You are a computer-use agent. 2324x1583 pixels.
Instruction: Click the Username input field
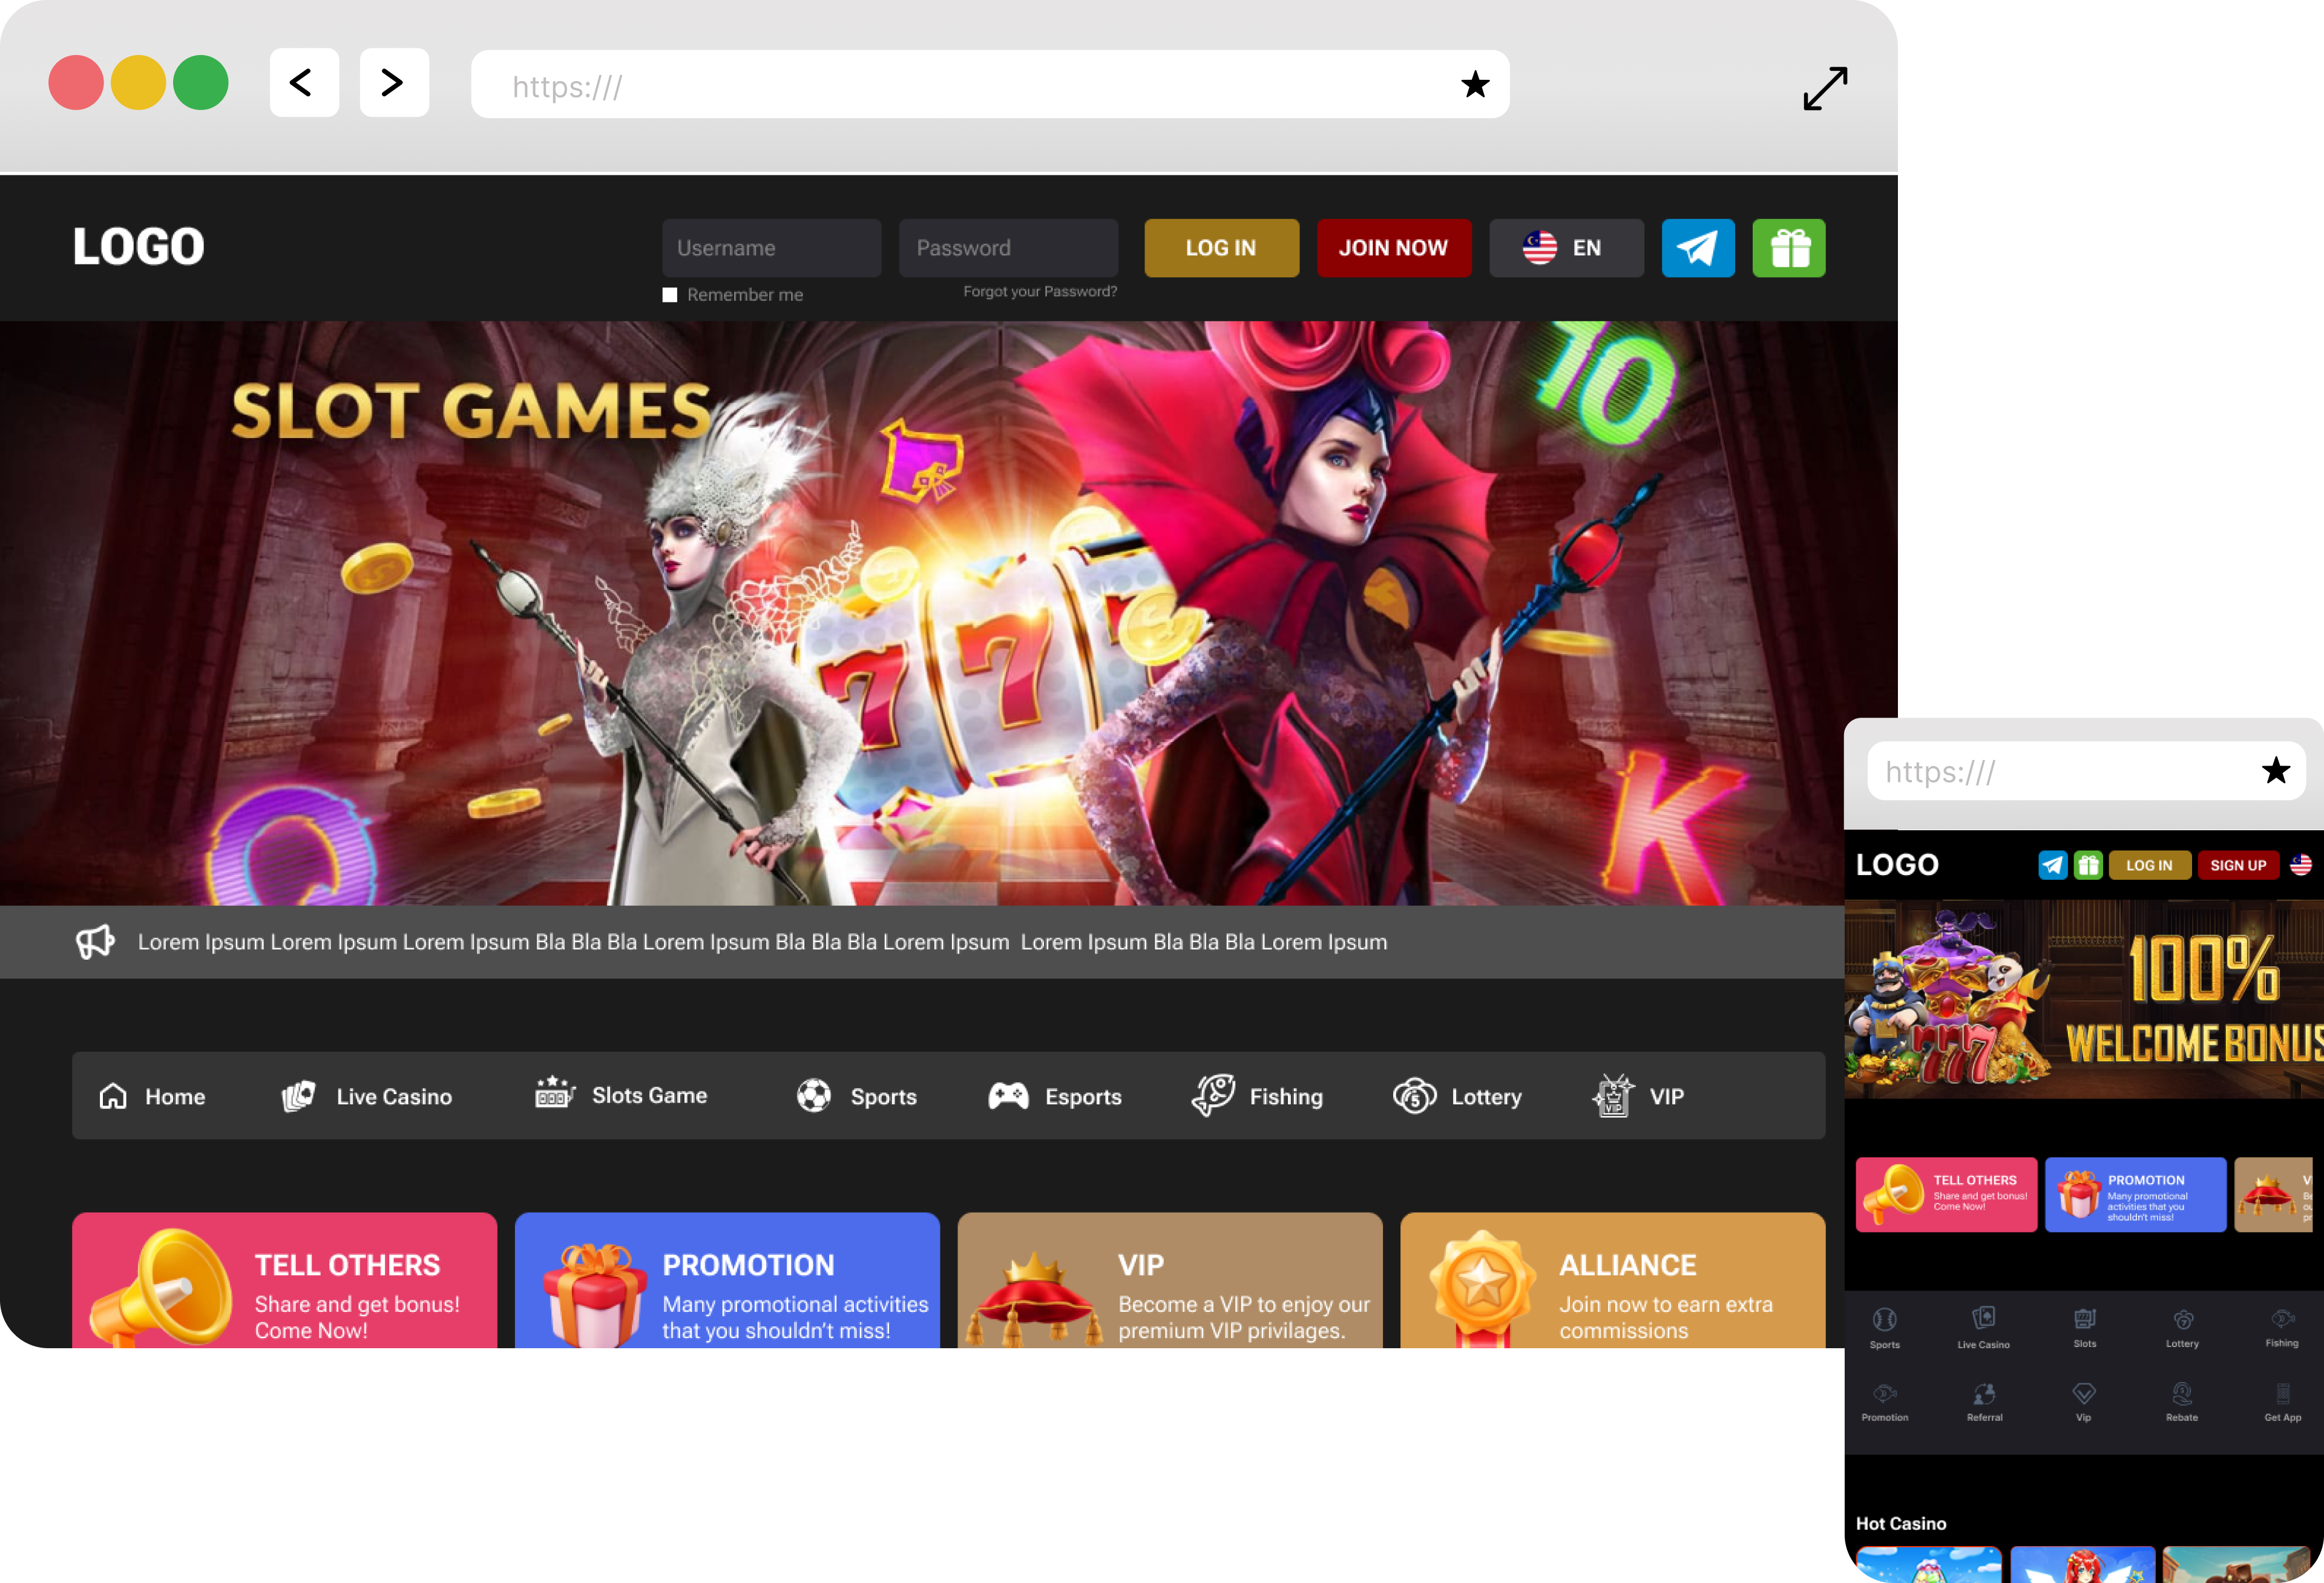pyautogui.click(x=770, y=248)
